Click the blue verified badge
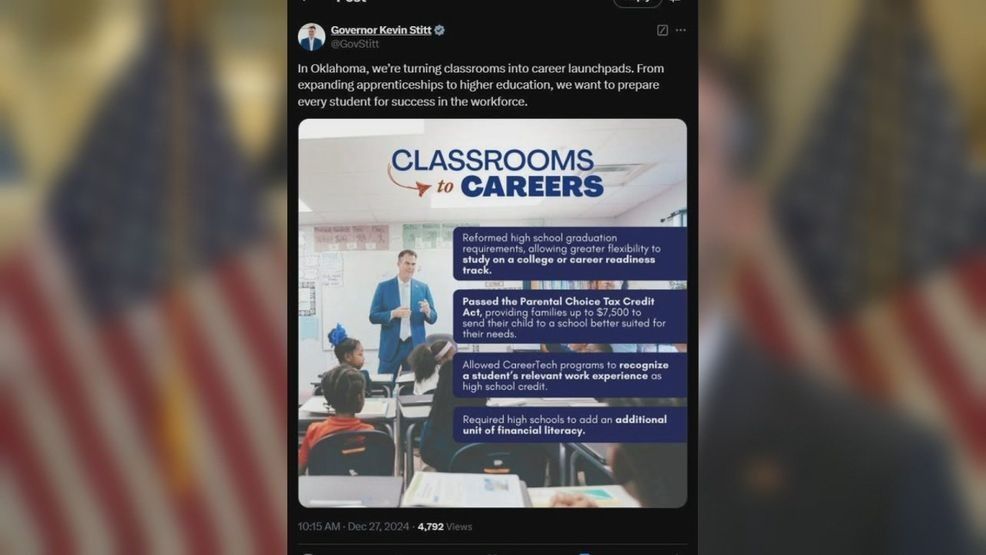986x555 pixels. pyautogui.click(x=440, y=30)
